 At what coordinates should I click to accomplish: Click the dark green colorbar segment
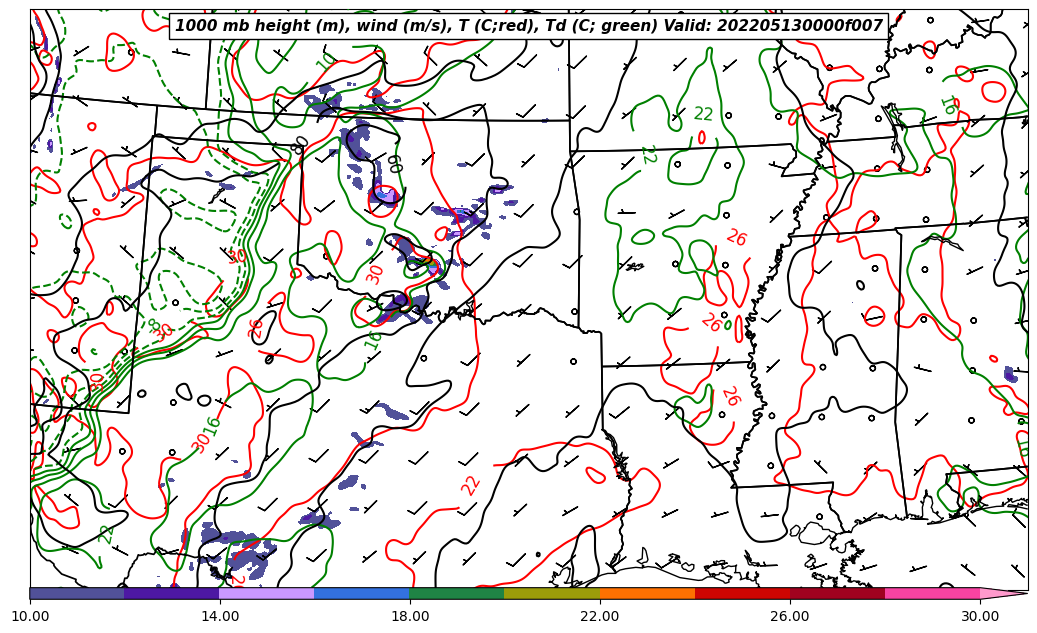coord(457,593)
